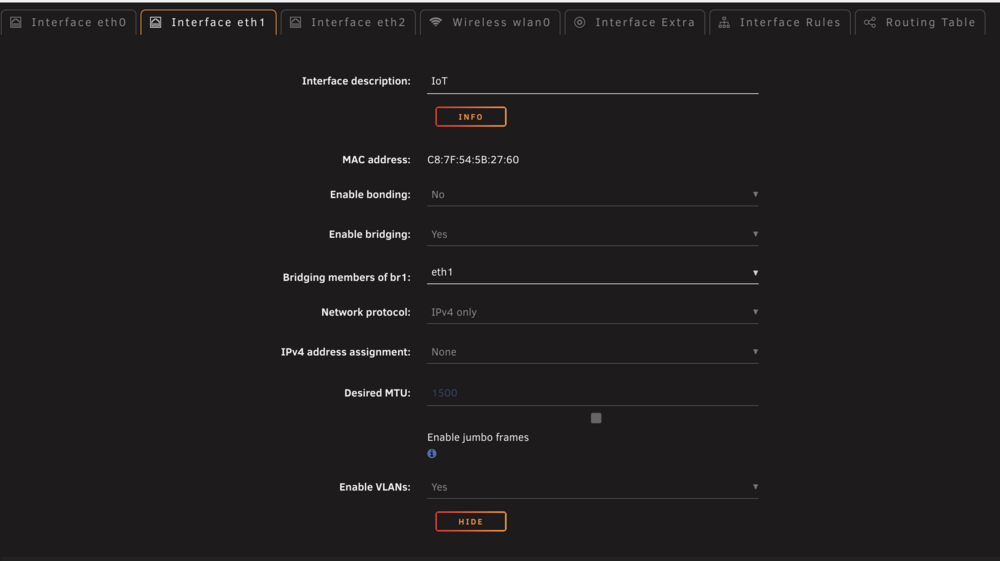Screen dimensions: 1000x561
Task: Go to the Interface Extra tab
Action: coord(635,22)
